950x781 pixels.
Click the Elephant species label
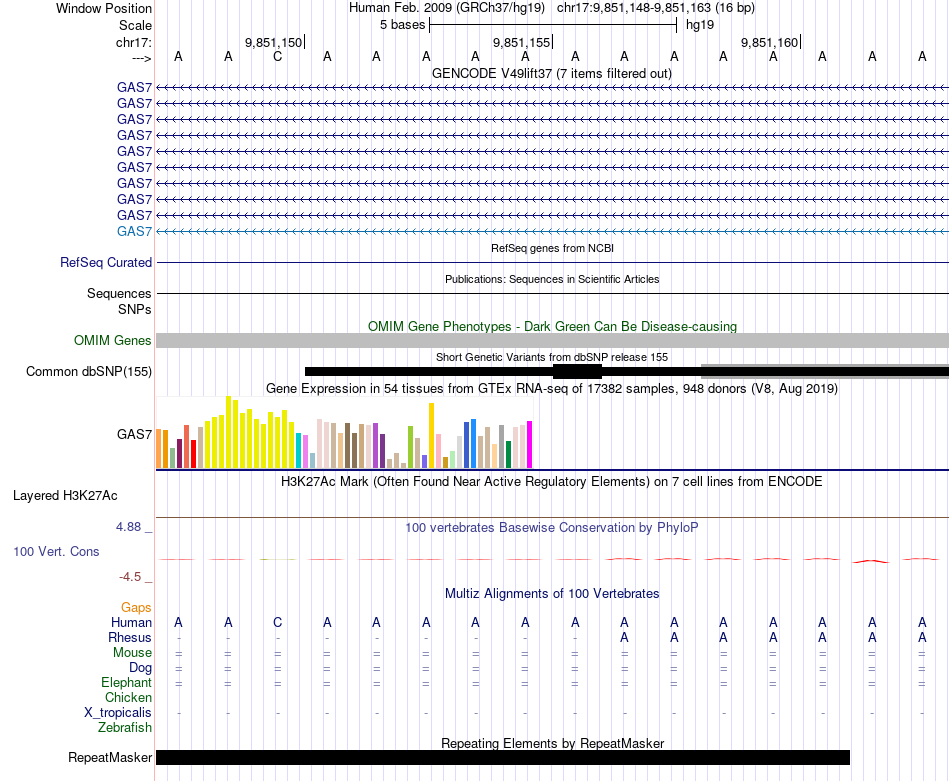click(126, 683)
